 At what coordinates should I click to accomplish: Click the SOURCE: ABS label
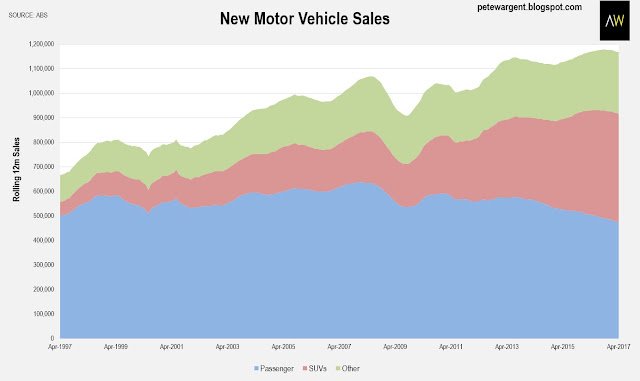pyautogui.click(x=28, y=15)
